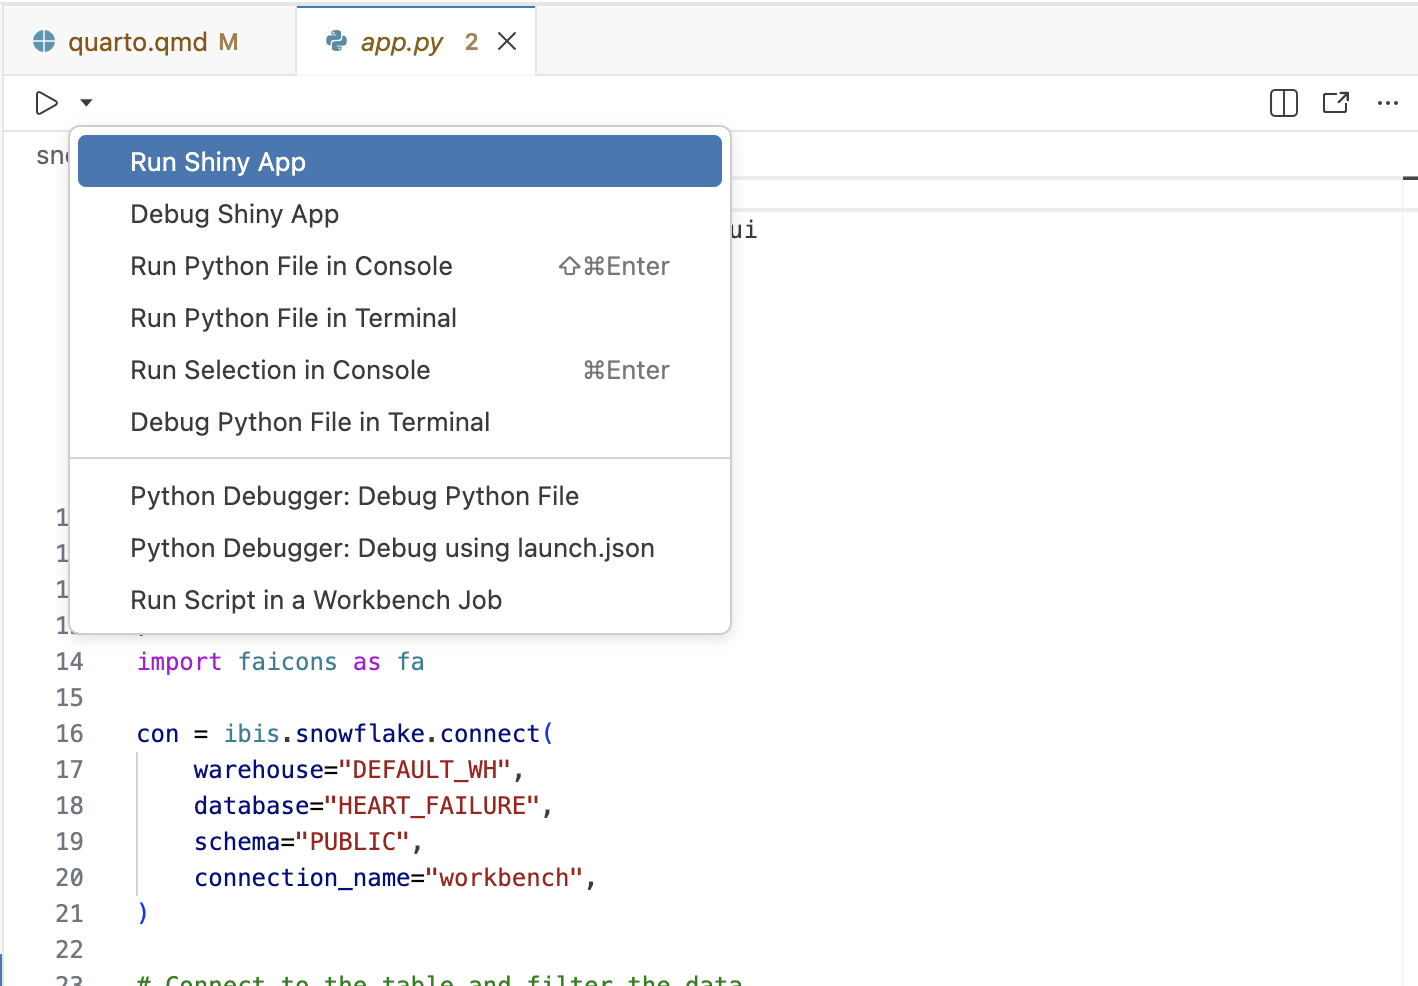Close the app.py tab

click(x=507, y=41)
